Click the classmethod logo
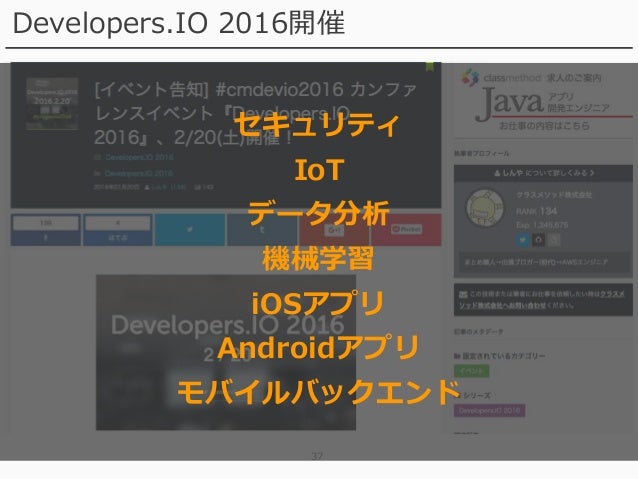Viewport: 638px width, 479px height. (501, 77)
